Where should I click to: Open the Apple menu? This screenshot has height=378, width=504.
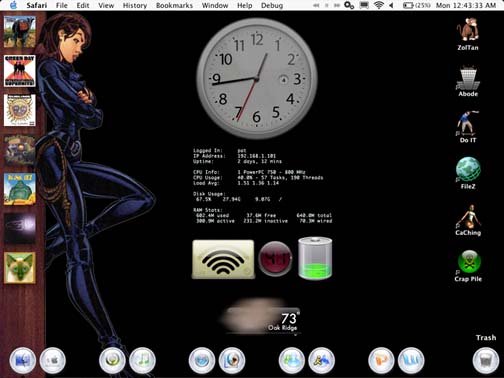tap(13, 5)
